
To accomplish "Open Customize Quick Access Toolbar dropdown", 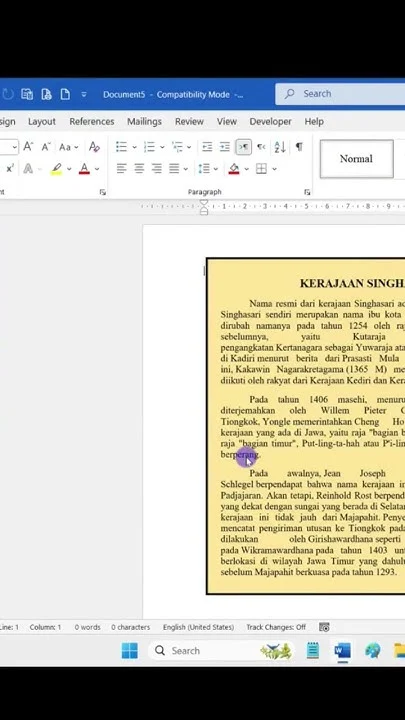I will point(84,95).
